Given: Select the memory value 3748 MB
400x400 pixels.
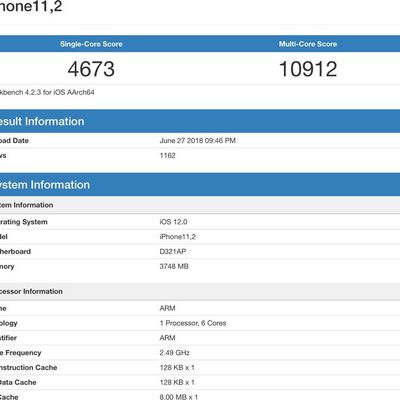Looking at the screenshot, I should [x=174, y=266].
